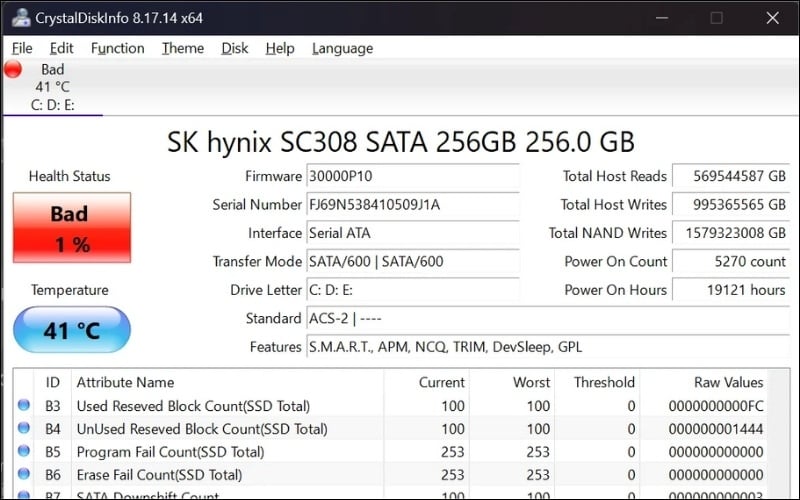The height and width of the screenshot is (500, 800).
Task: Expand the Theme menu
Action: [183, 48]
